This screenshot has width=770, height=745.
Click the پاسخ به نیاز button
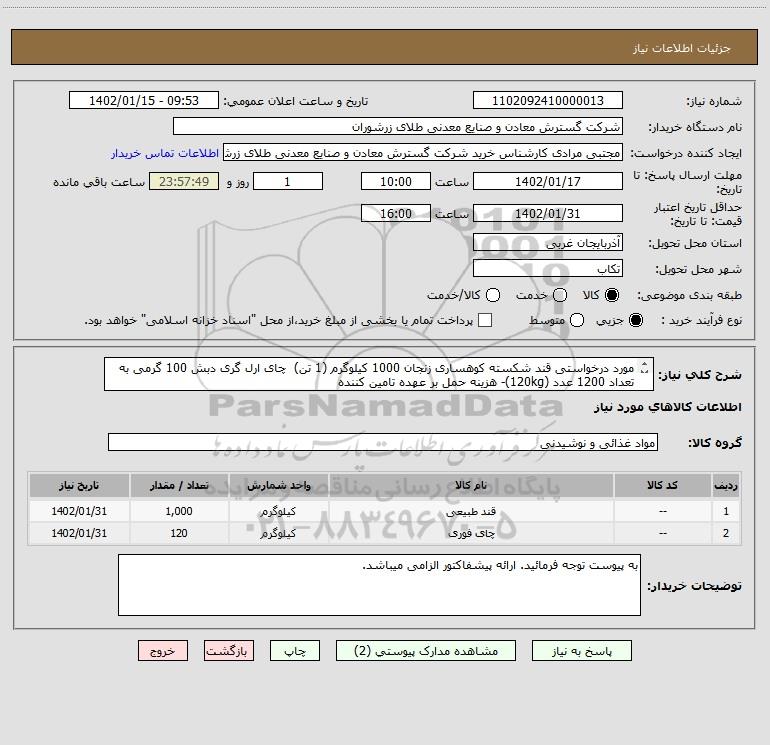[x=581, y=651]
